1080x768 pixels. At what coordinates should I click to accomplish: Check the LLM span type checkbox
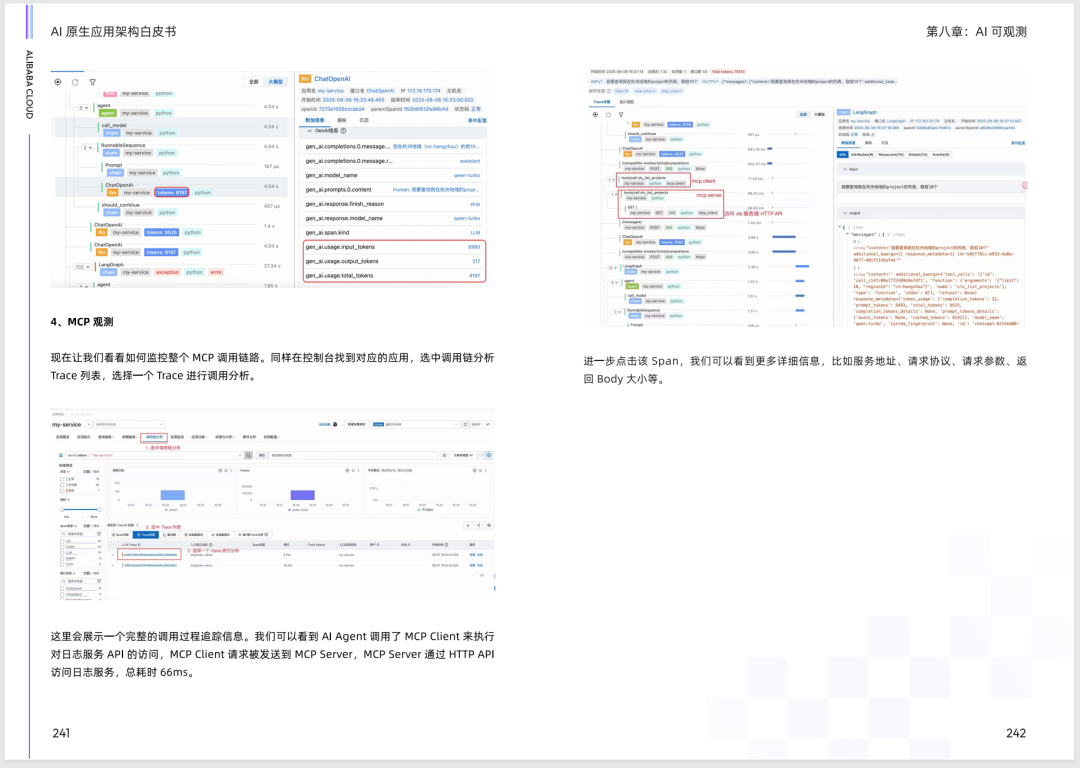tap(62, 552)
